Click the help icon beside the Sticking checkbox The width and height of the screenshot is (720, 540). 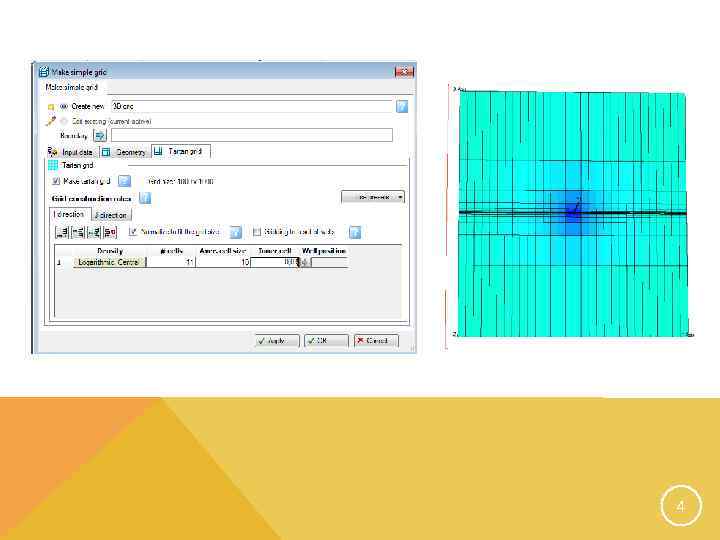click(355, 232)
